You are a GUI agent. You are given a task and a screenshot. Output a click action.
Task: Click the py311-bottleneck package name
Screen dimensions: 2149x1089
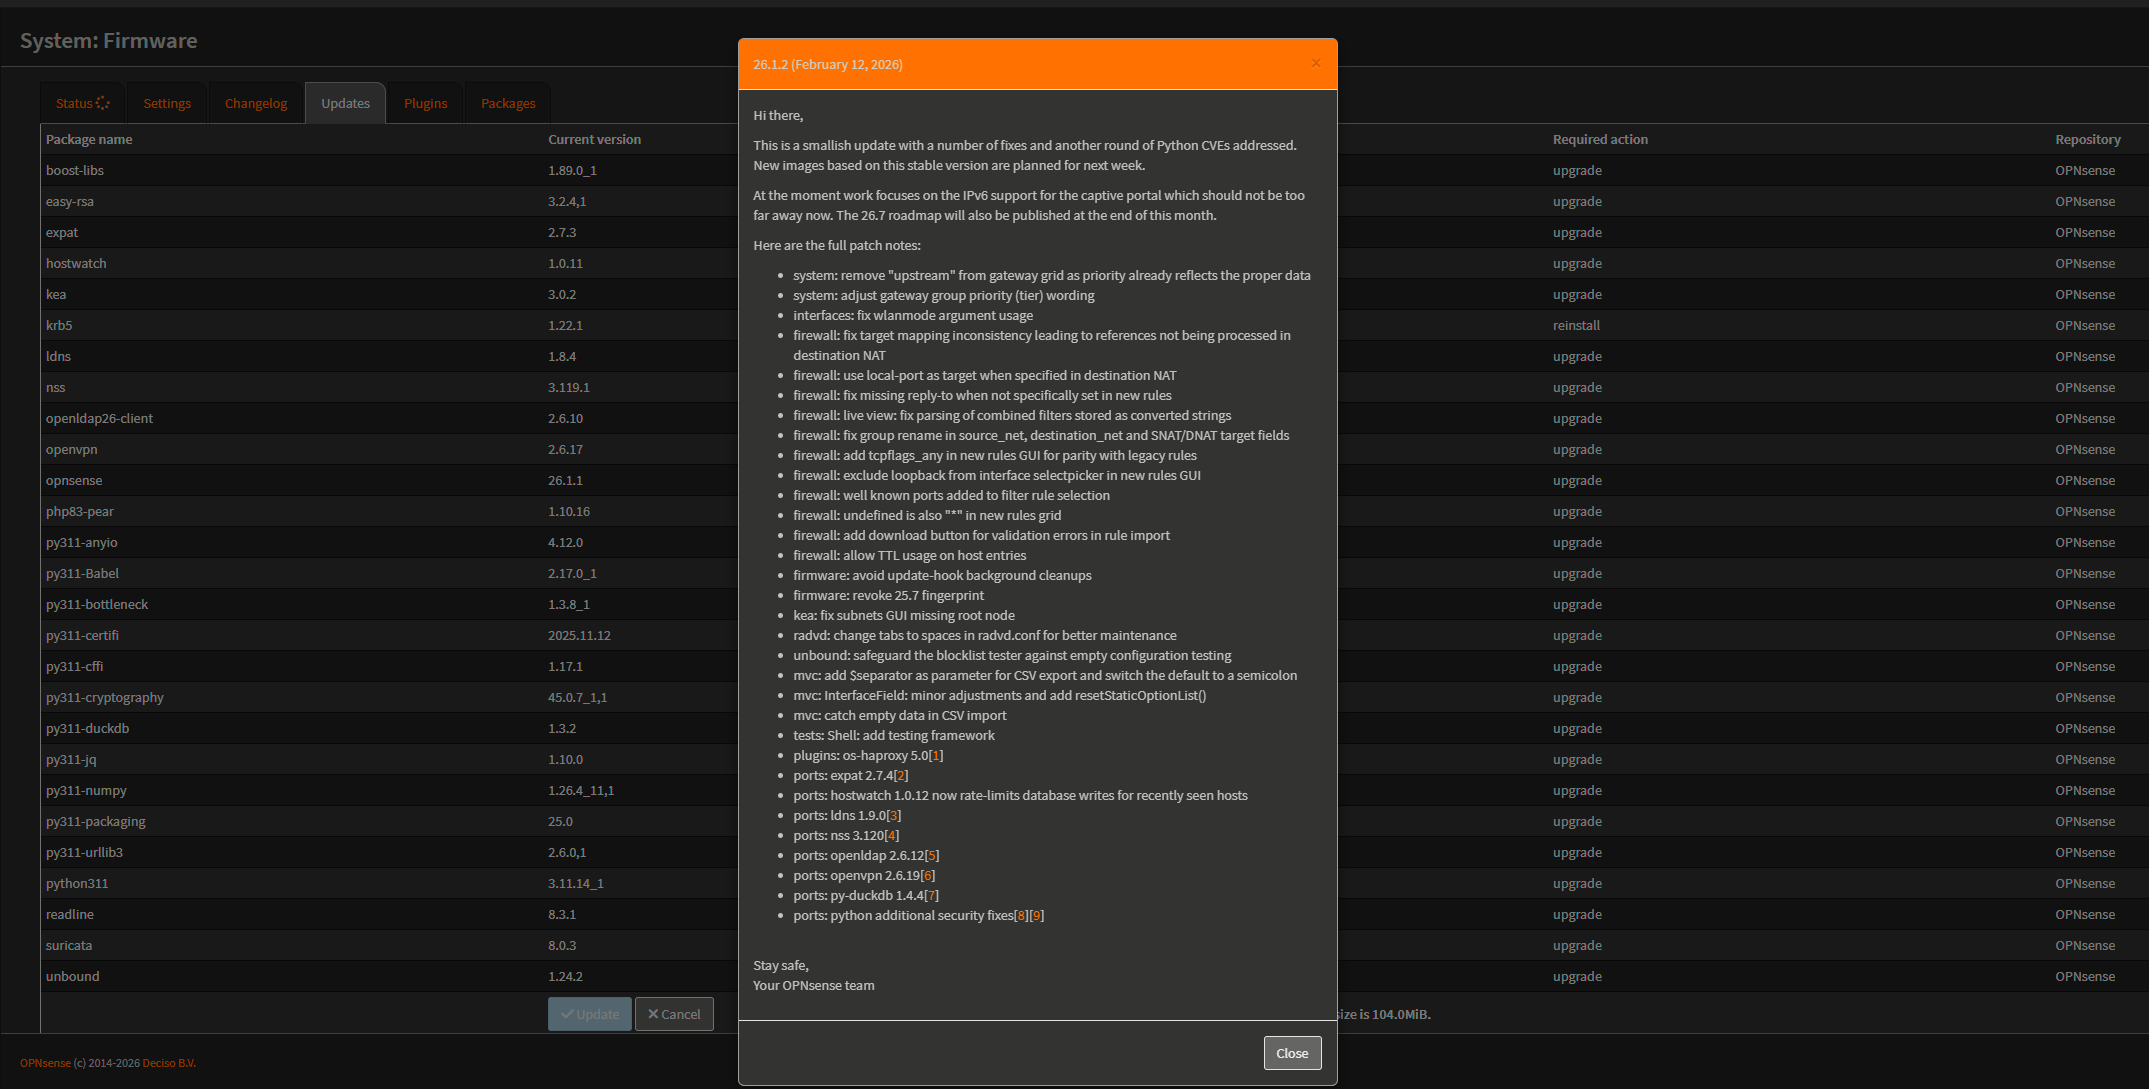tap(97, 604)
